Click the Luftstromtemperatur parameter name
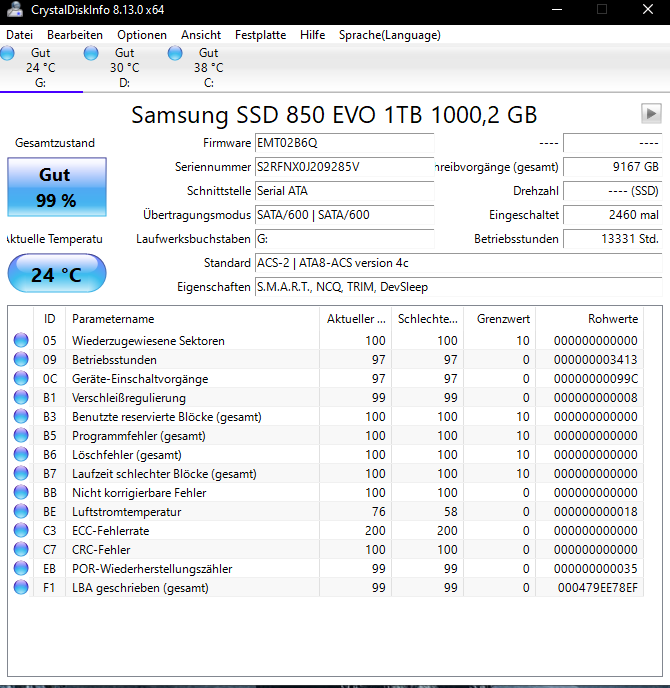This screenshot has height=688, width=670. [x=126, y=512]
